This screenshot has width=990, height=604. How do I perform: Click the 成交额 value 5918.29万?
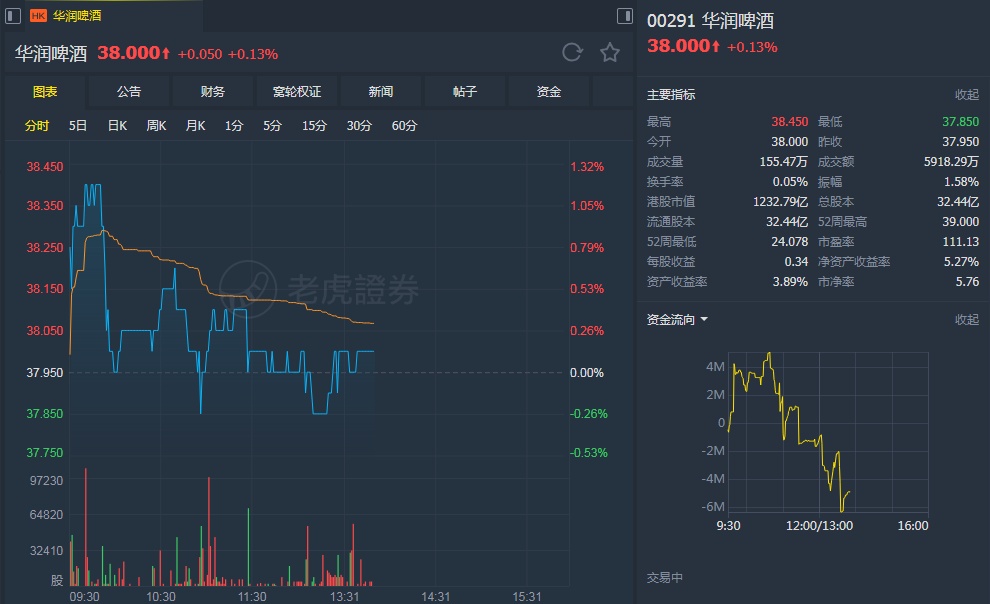coord(951,162)
